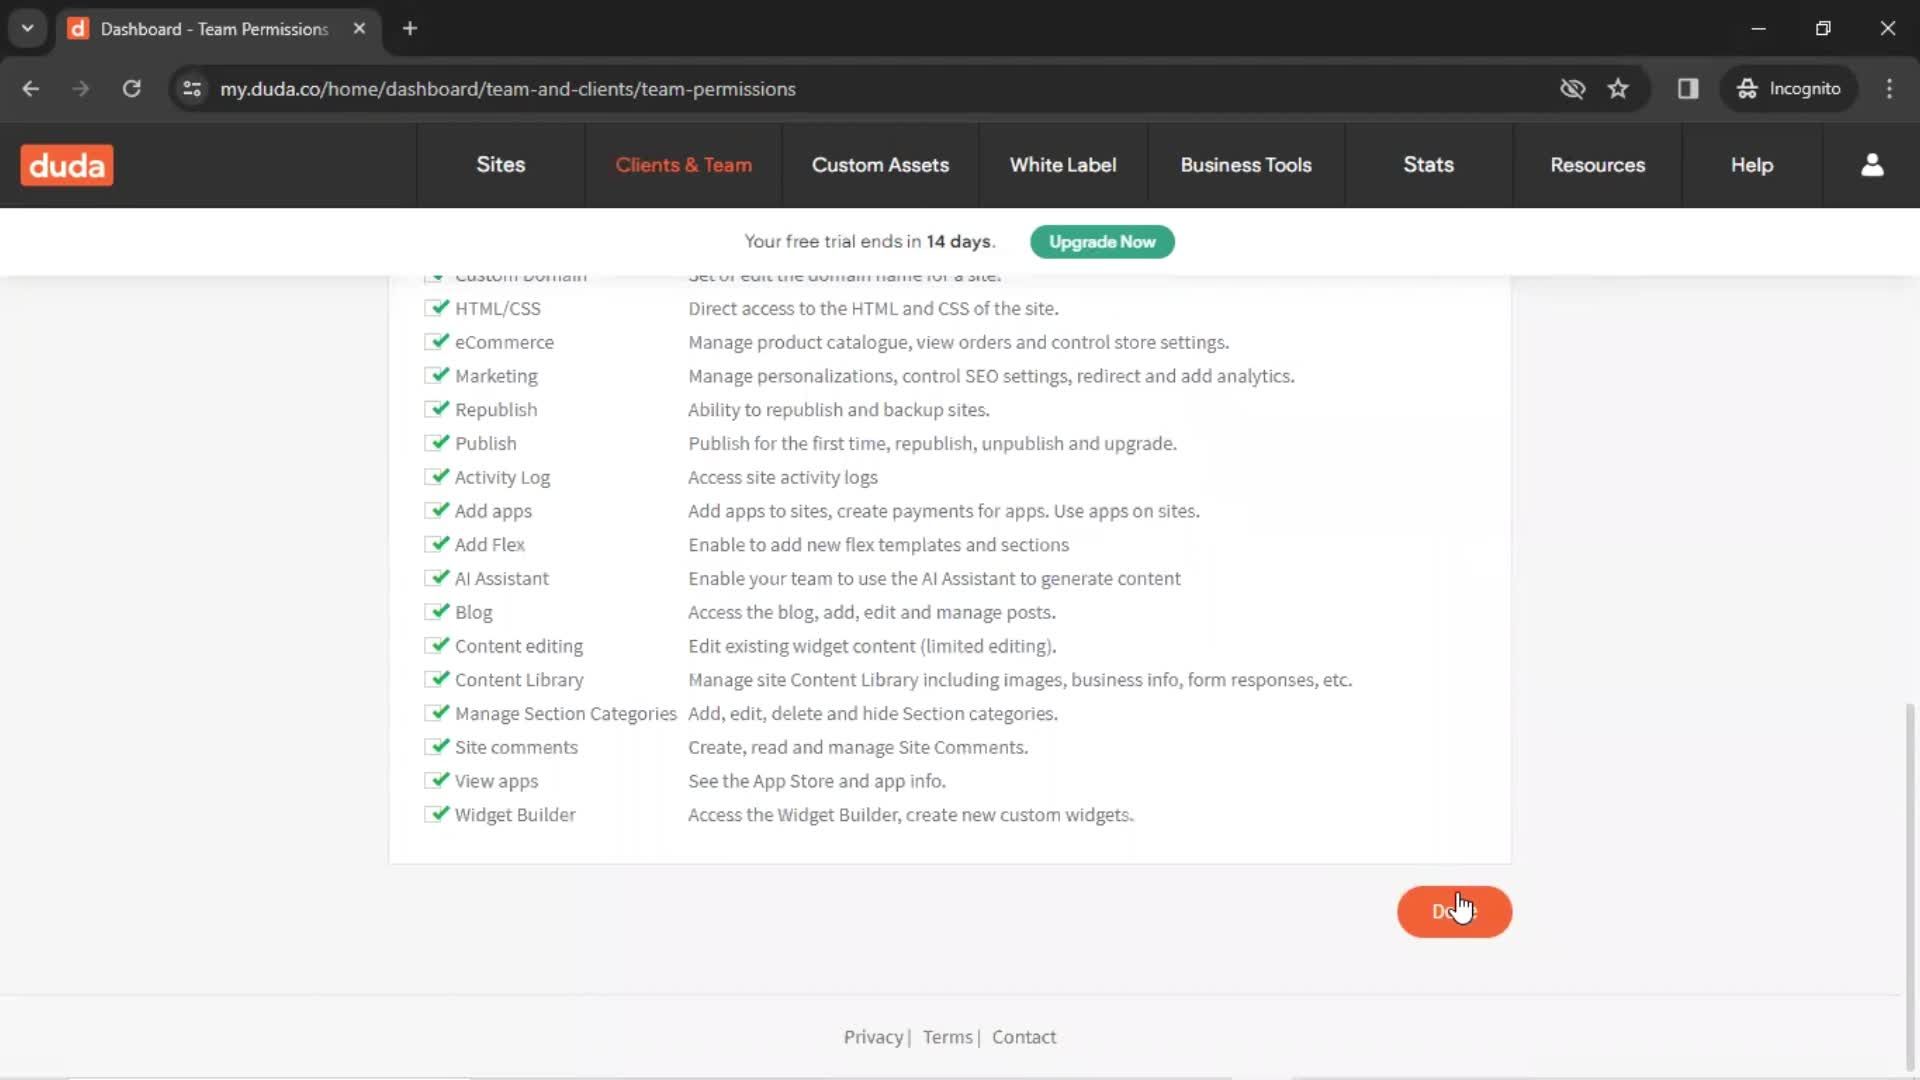Open the Sites menu
Image resolution: width=1920 pixels, height=1080 pixels.
(500, 165)
